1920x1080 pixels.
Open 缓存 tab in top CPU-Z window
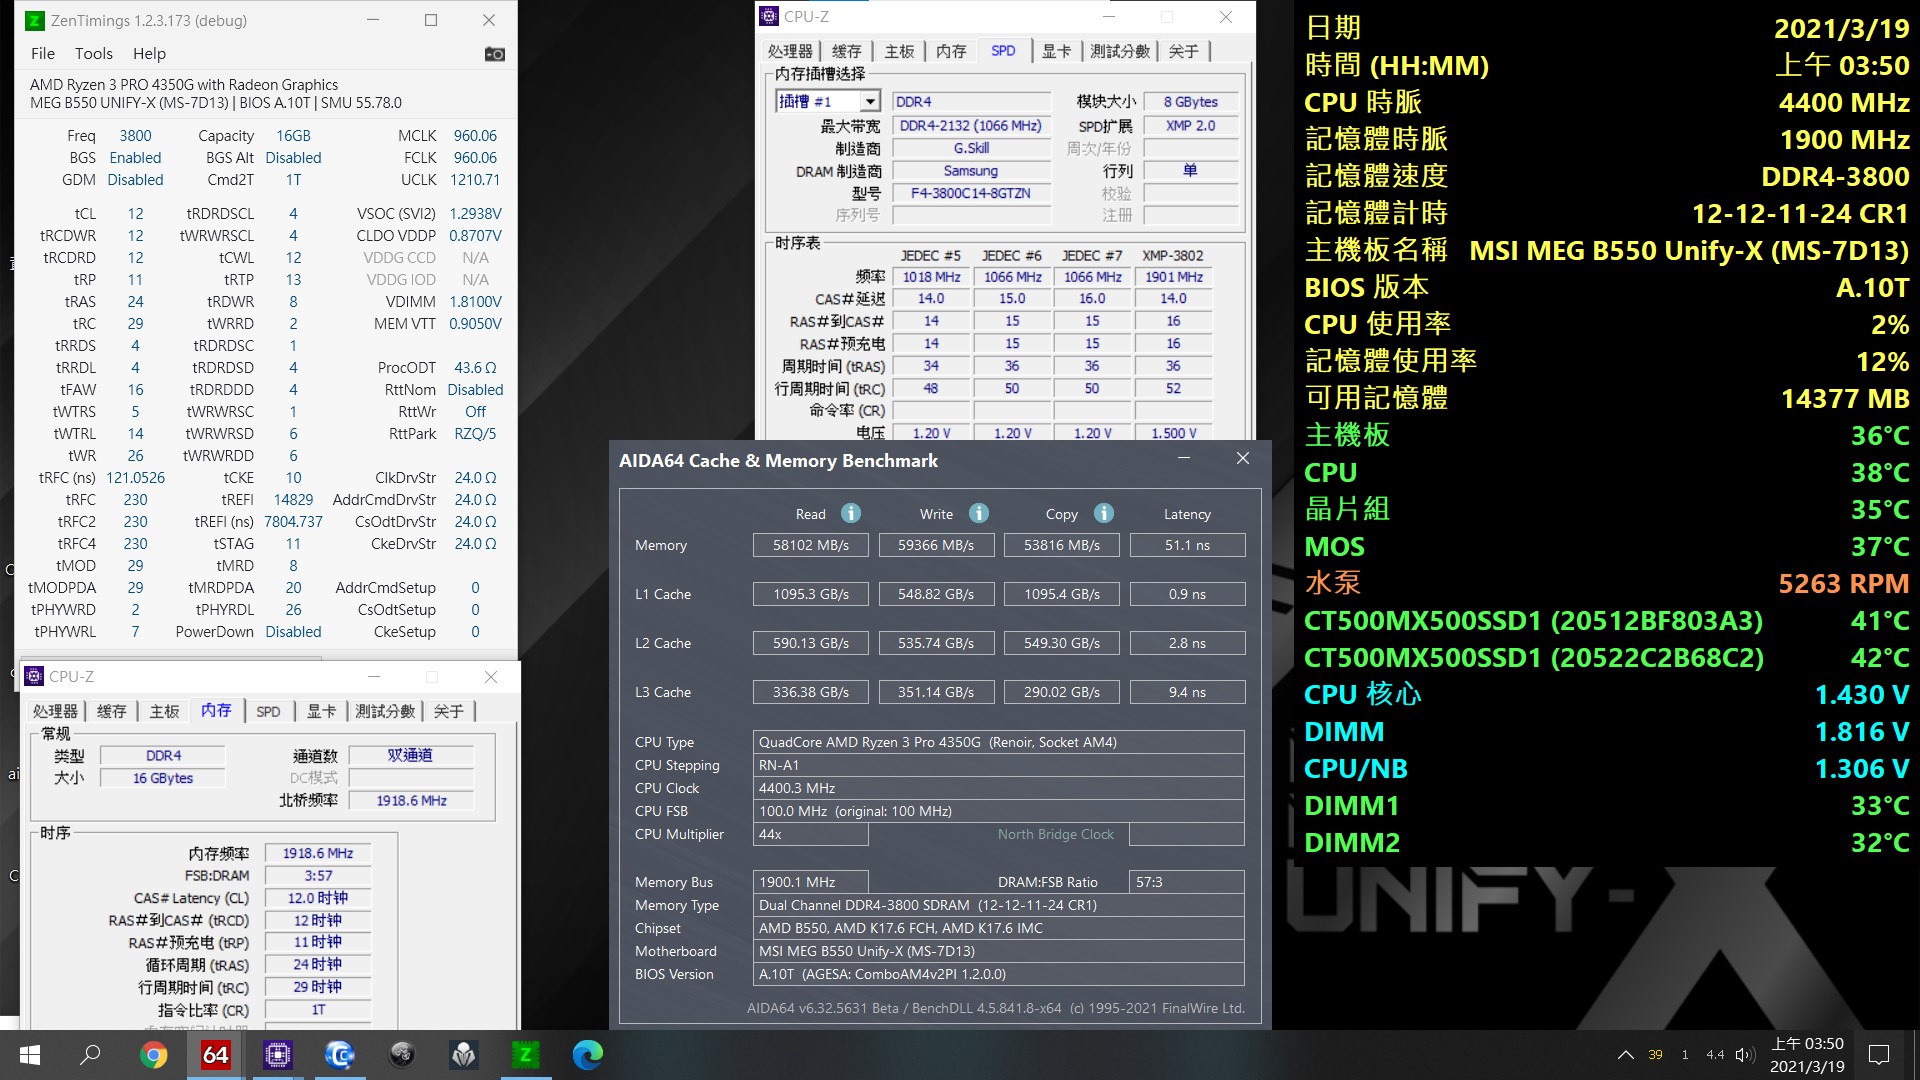[846, 51]
